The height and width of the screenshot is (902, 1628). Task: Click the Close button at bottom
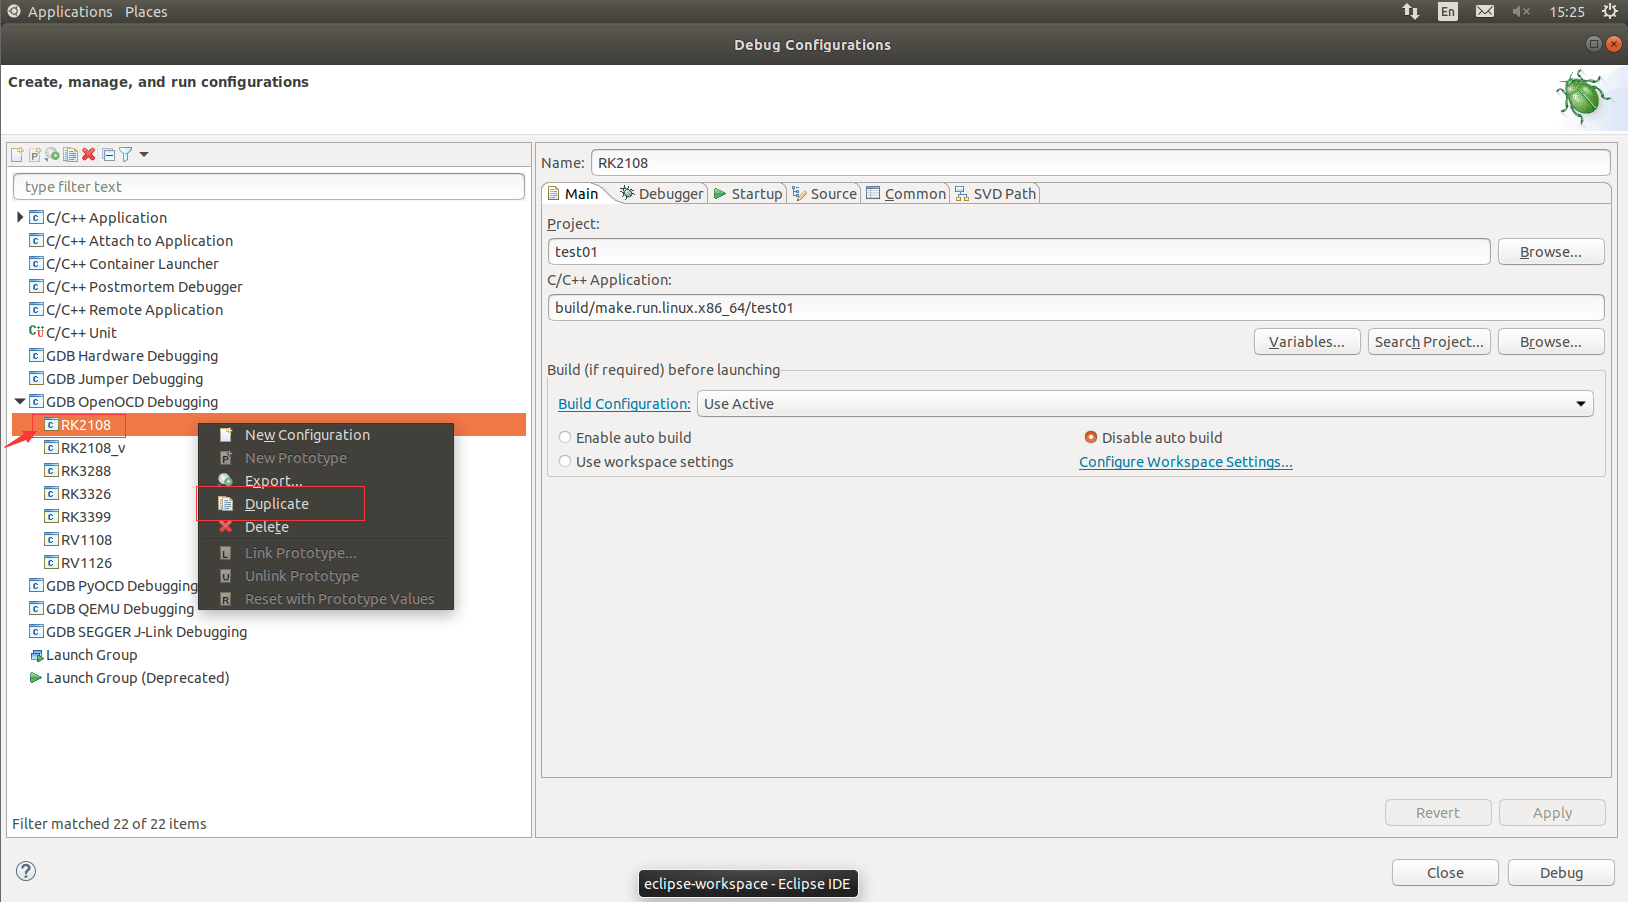[x=1445, y=873]
